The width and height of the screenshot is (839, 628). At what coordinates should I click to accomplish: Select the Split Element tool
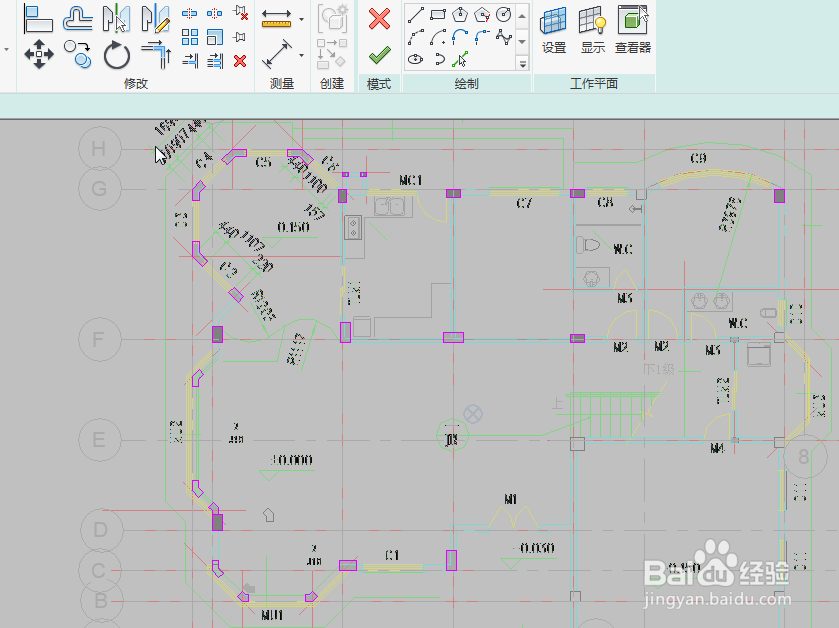pyautogui.click(x=189, y=13)
